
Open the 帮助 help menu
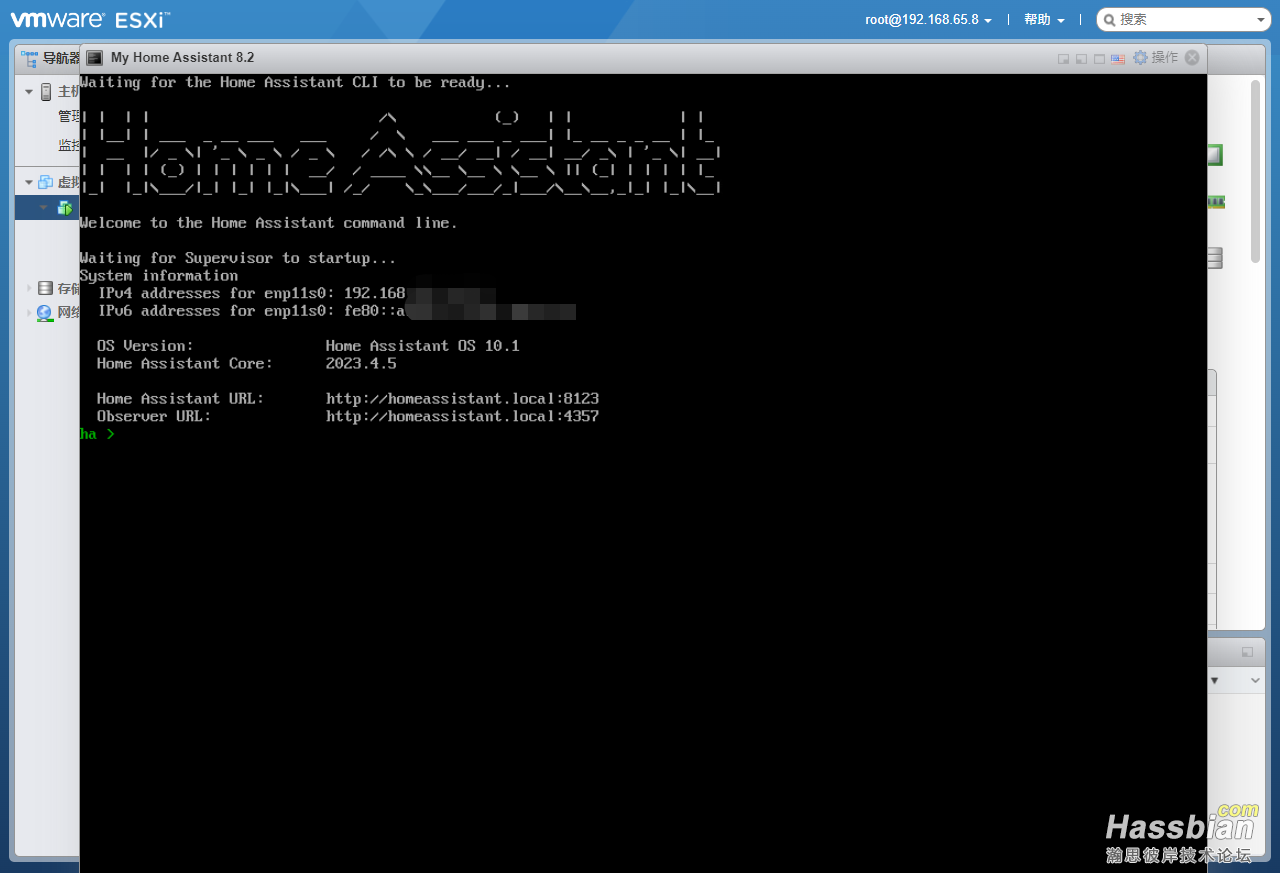point(1044,20)
